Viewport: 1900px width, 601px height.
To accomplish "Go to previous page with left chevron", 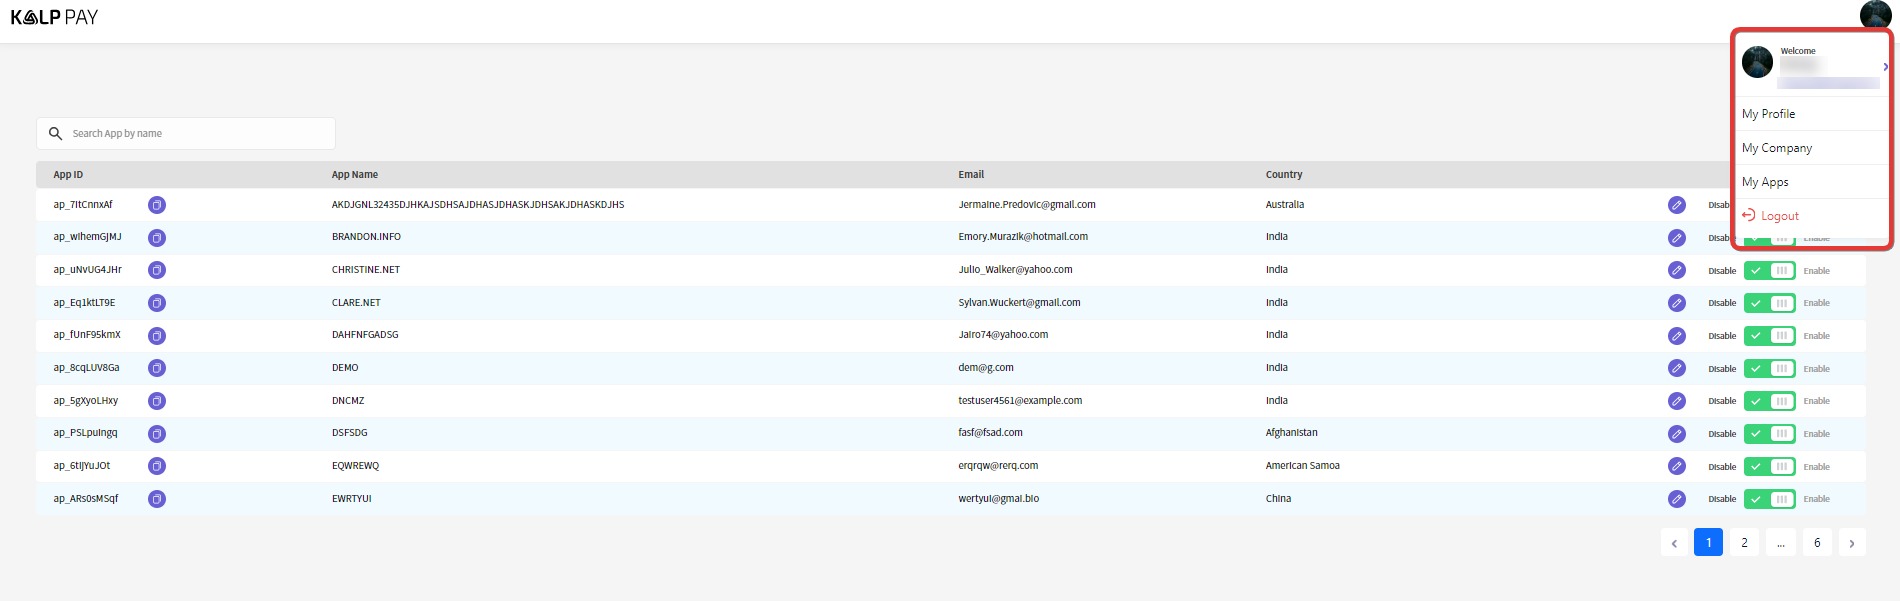I will [1674, 543].
